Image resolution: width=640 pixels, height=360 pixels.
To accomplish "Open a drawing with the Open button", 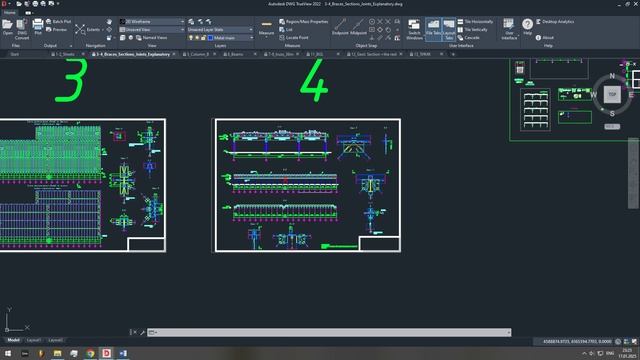I will [7, 27].
